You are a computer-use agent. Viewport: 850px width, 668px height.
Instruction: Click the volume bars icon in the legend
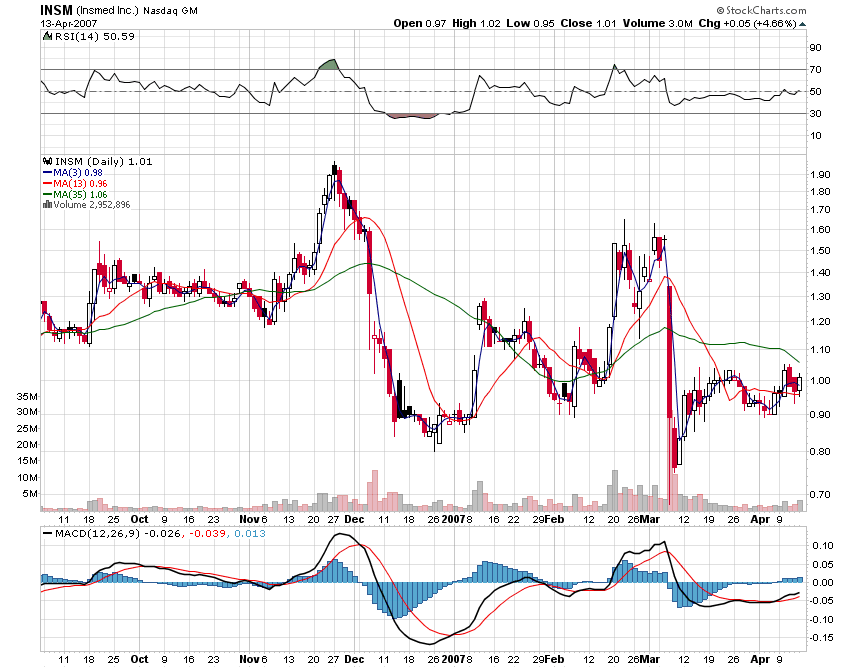coord(47,204)
